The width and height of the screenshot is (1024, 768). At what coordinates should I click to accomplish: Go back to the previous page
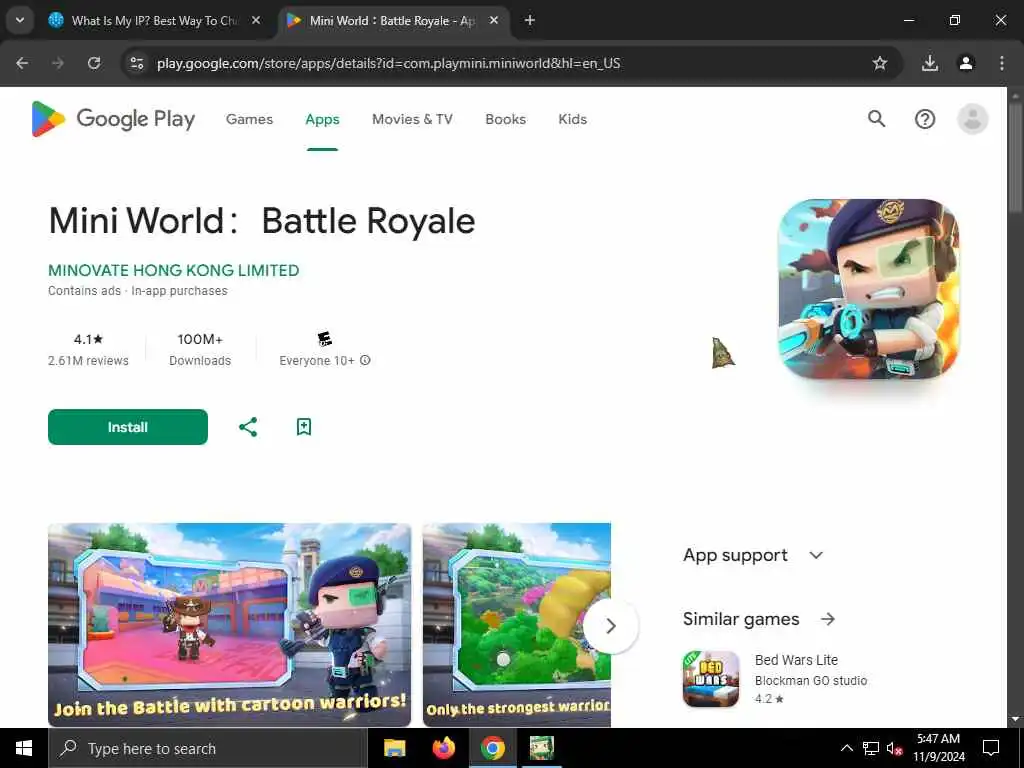click(22, 63)
